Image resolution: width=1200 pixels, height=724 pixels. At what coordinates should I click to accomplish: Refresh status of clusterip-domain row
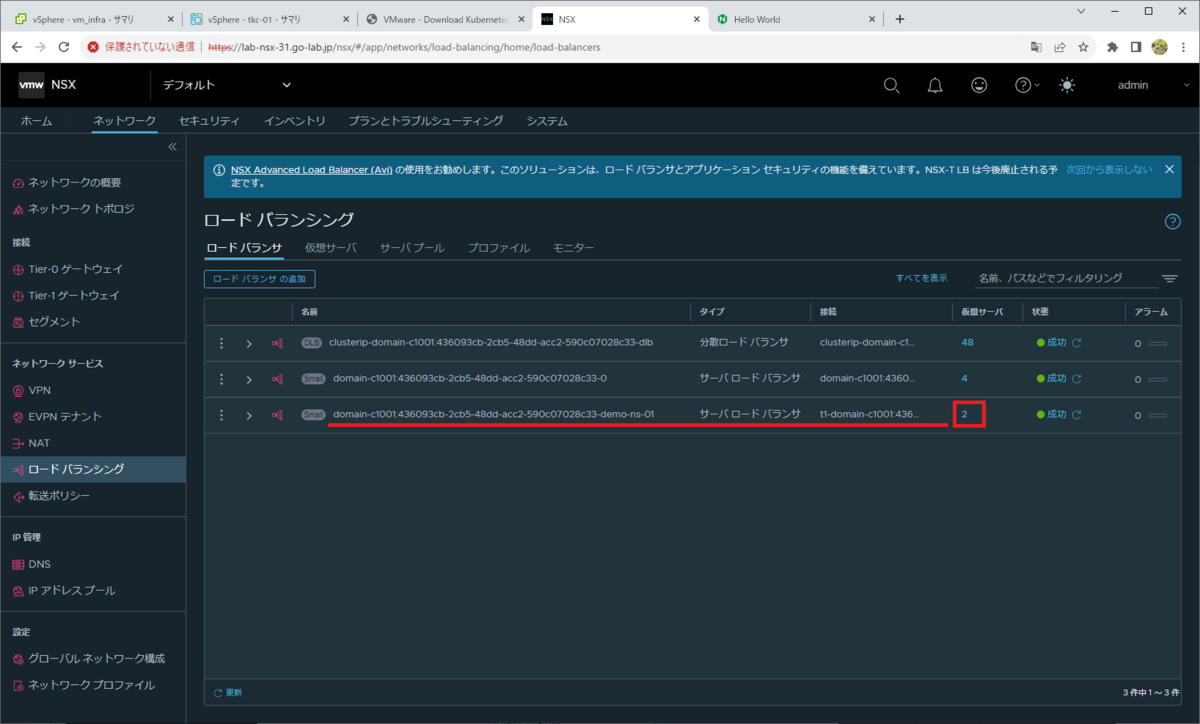1077,343
